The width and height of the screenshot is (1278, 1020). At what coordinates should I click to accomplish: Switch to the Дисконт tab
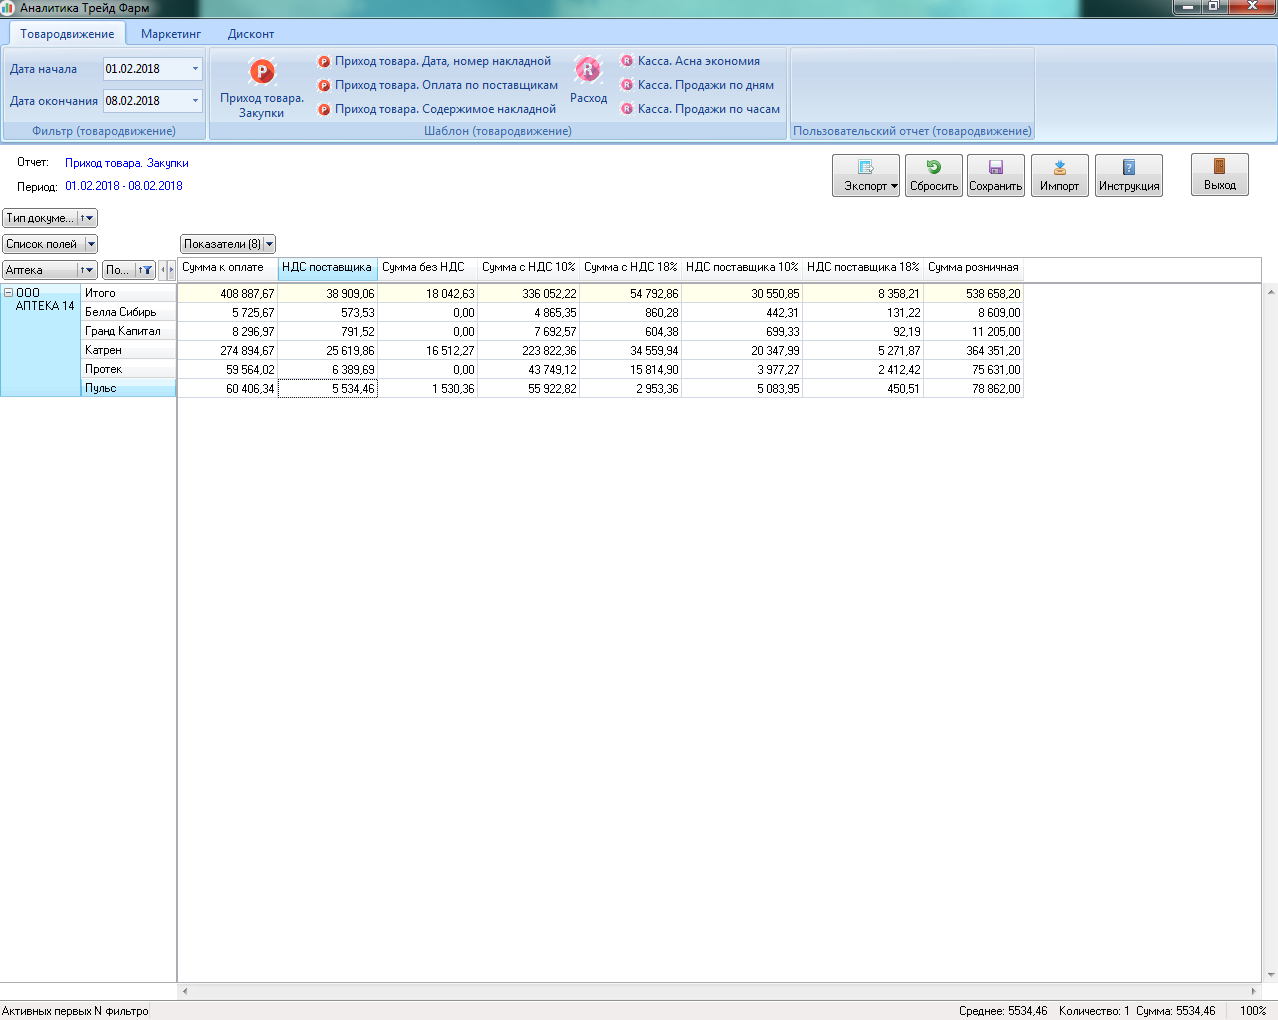[250, 34]
